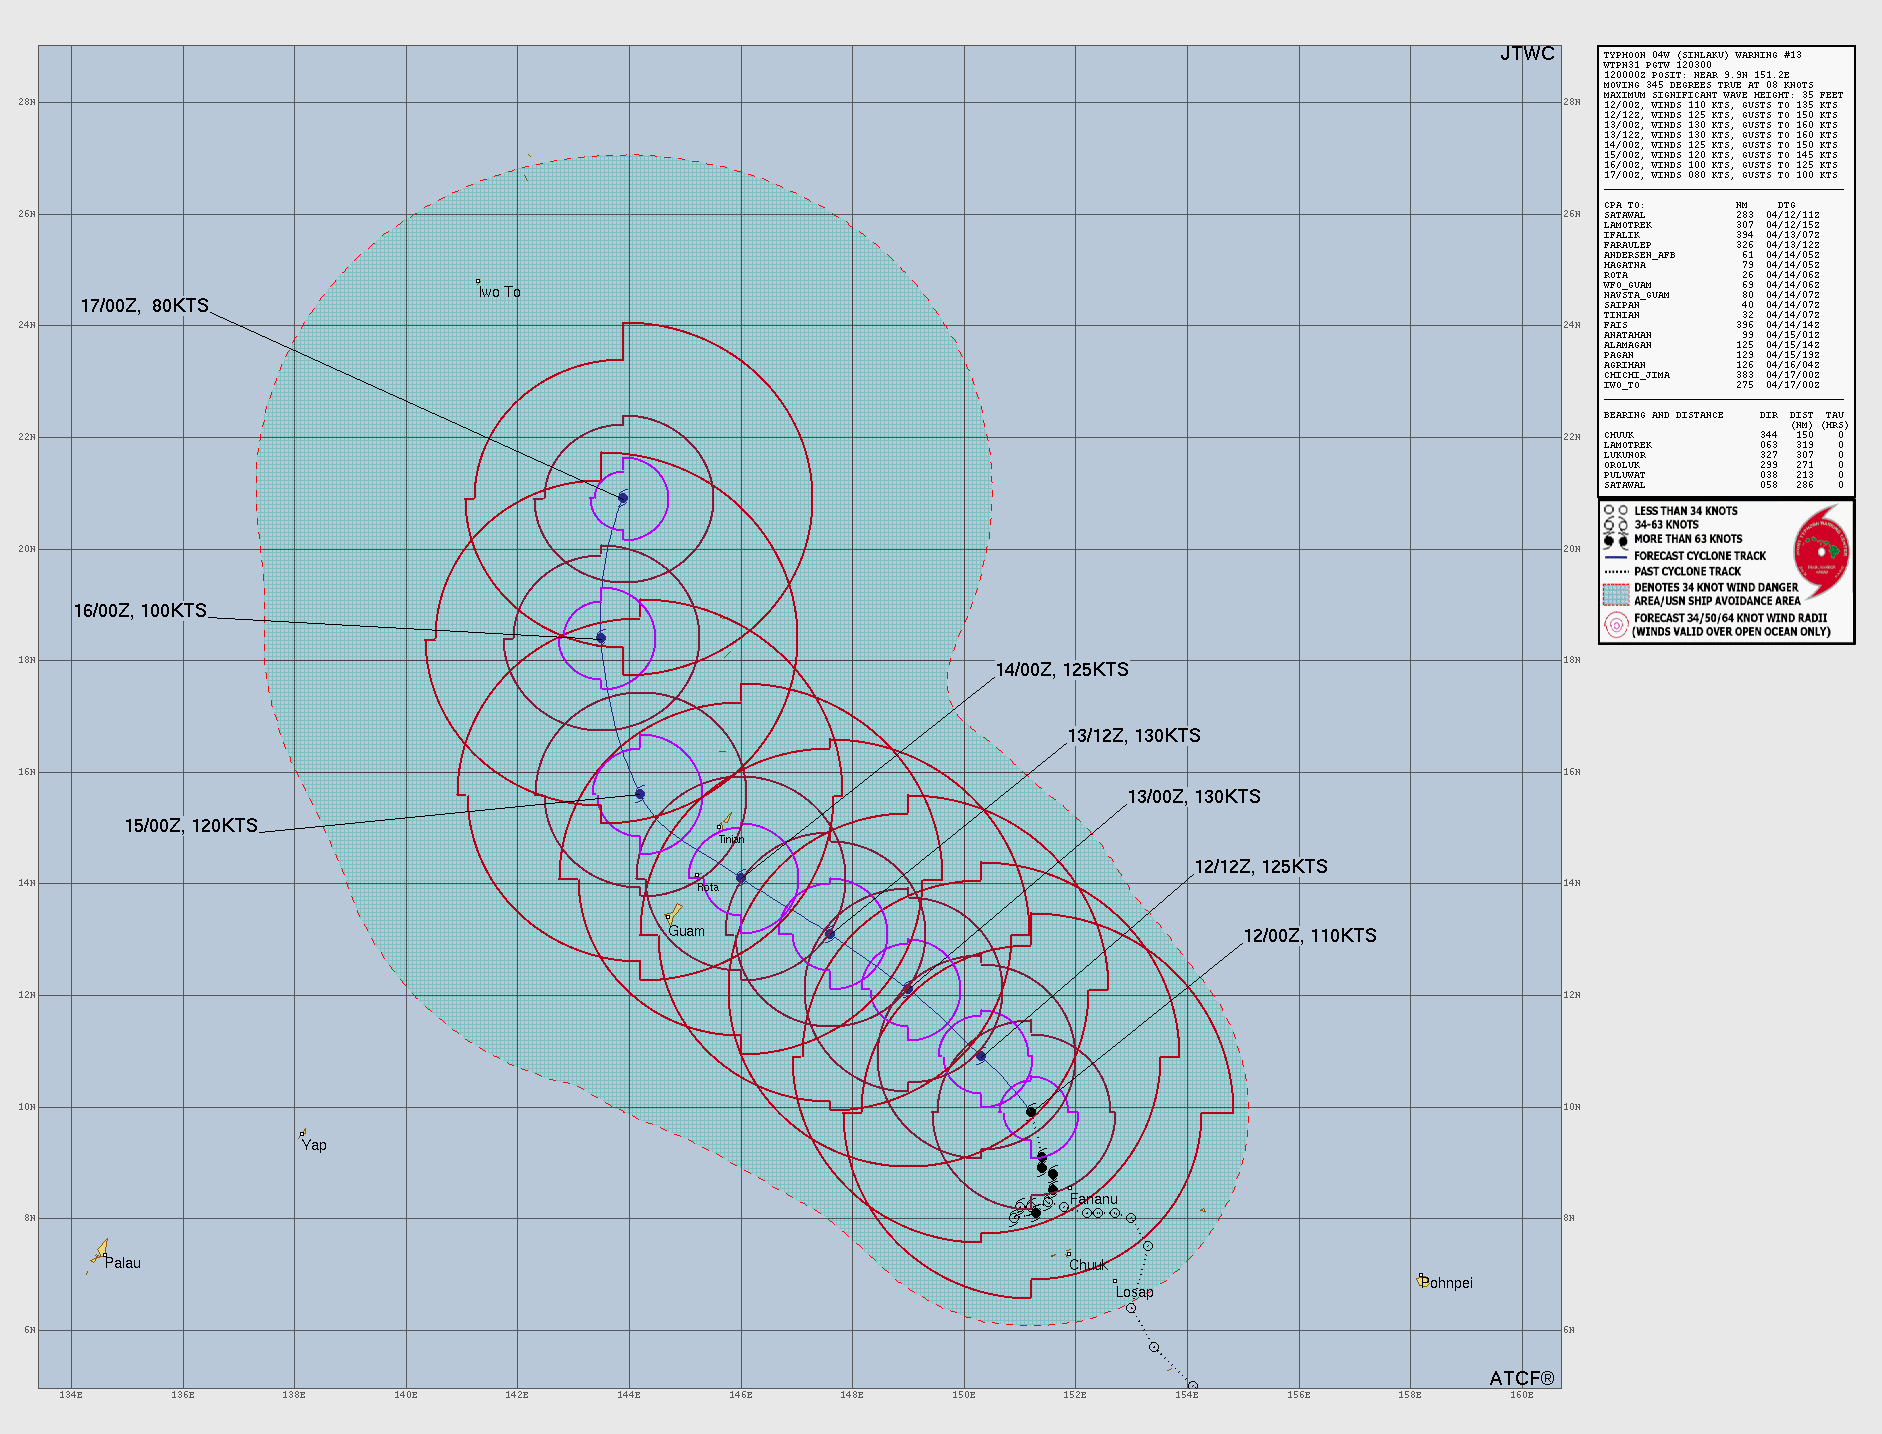Select the wind barb icon at Yap
Image resolution: width=1882 pixels, height=1434 pixels.
[303, 1135]
